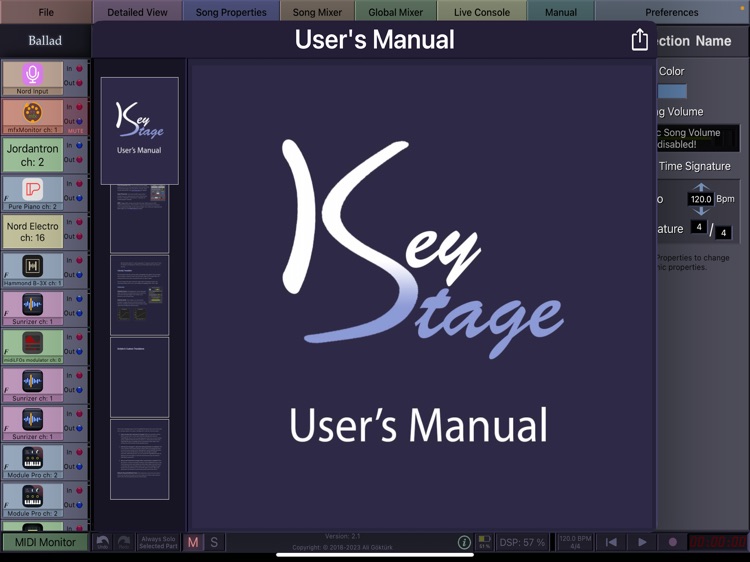Viewport: 750px width, 562px height.
Task: Switch to the Global Mixer tab
Action: [396, 12]
